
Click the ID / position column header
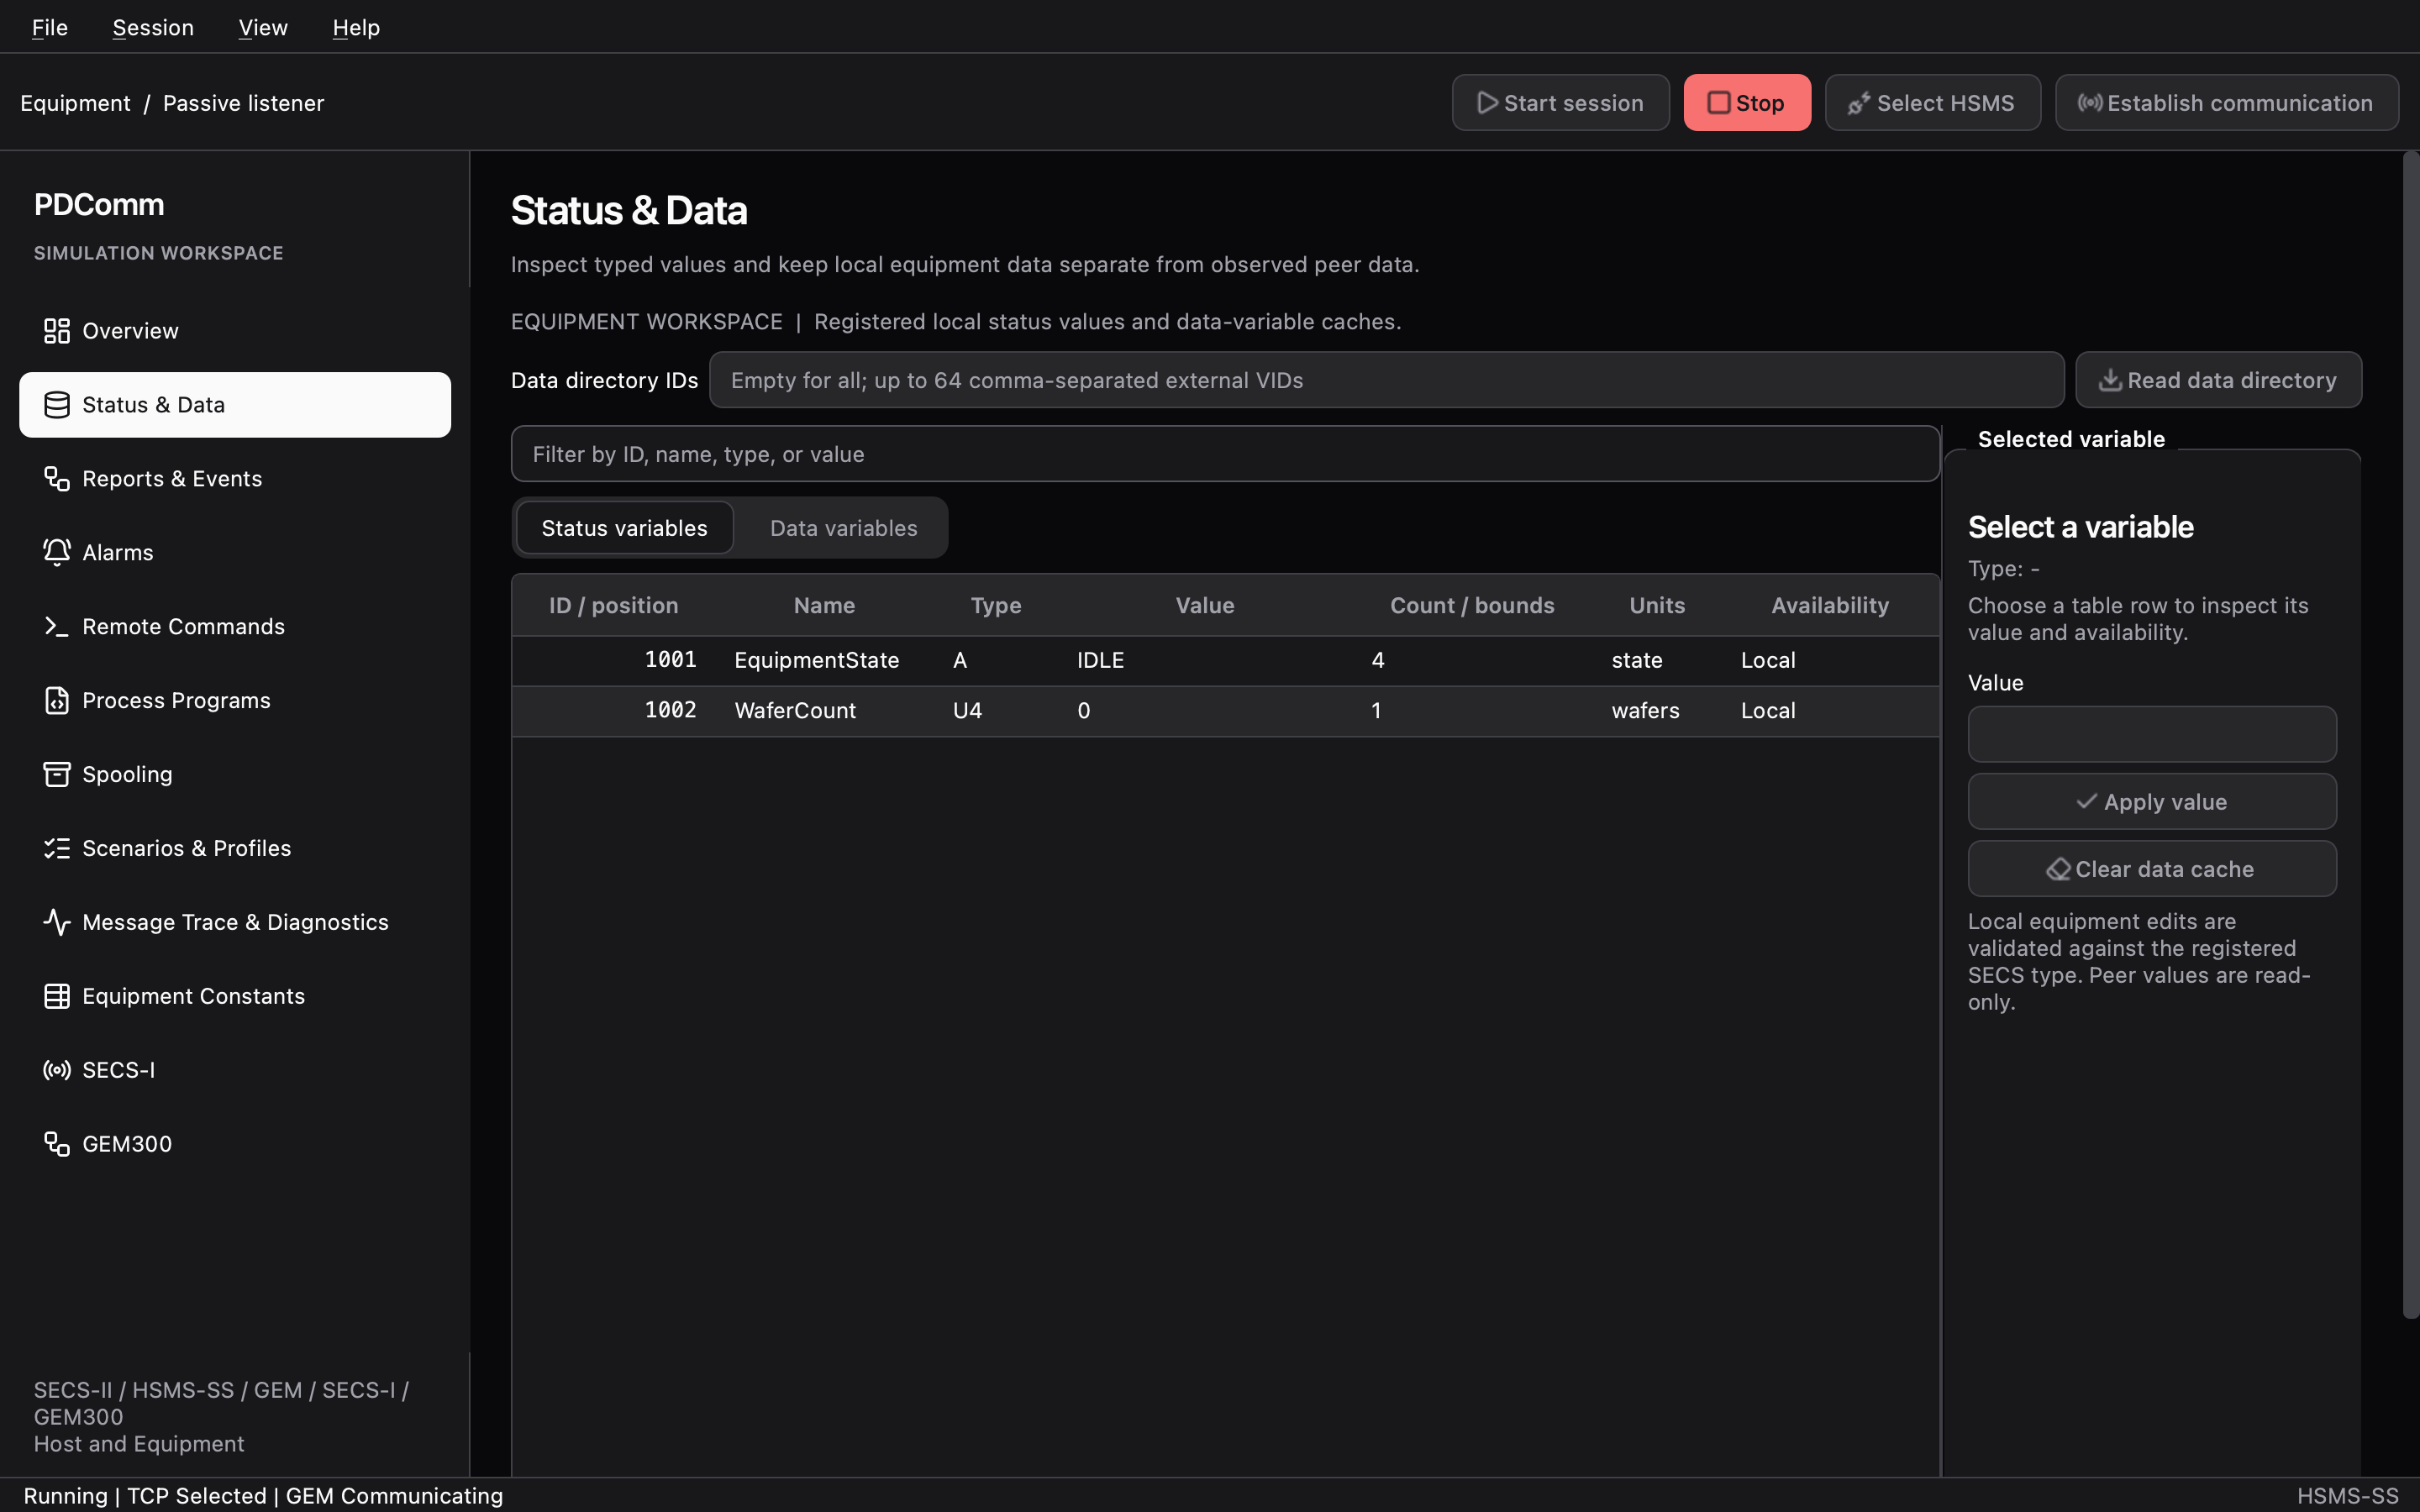pos(613,606)
